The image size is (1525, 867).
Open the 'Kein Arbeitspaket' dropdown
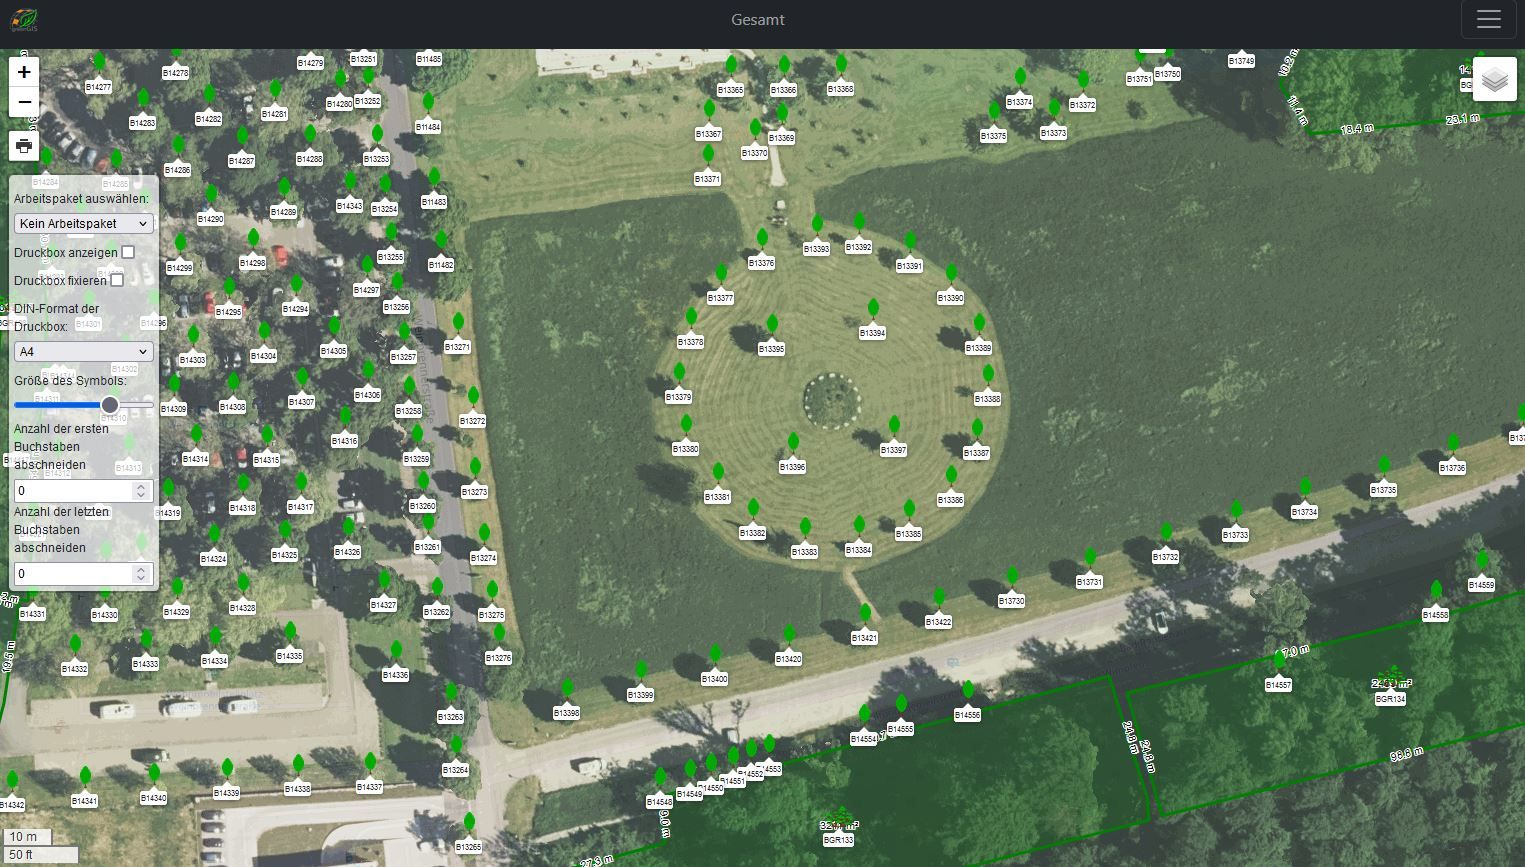coord(83,224)
